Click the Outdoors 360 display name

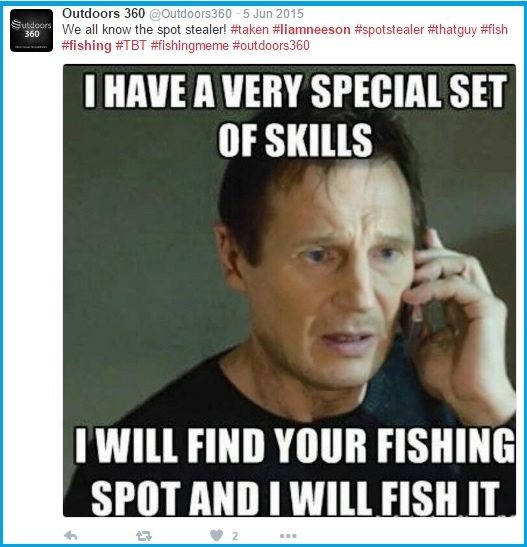pos(103,14)
